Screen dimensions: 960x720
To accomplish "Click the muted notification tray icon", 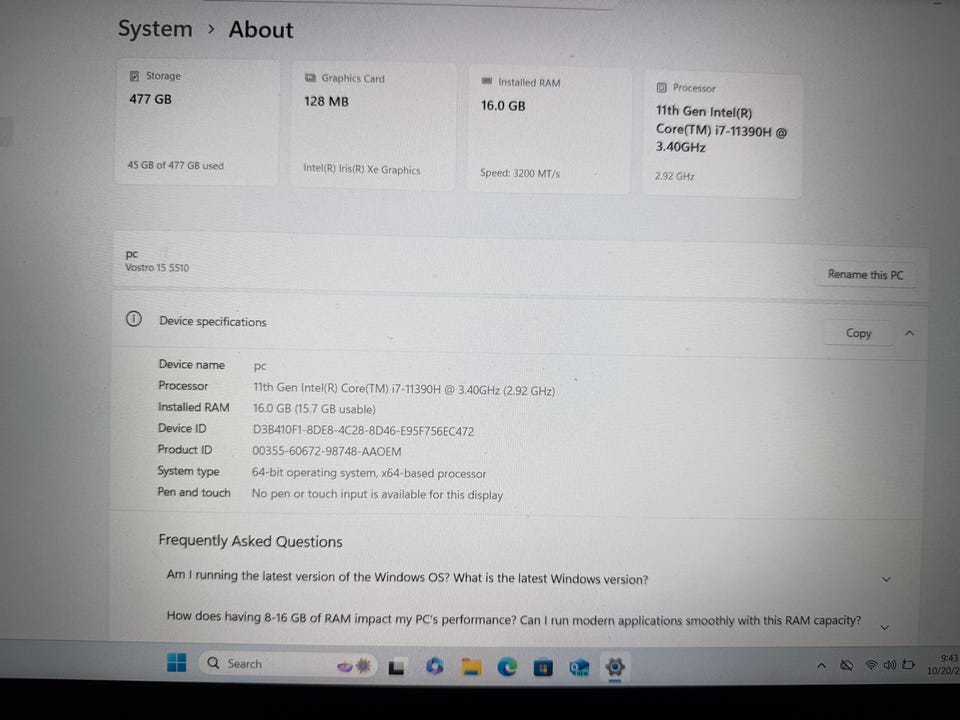I will [847, 666].
